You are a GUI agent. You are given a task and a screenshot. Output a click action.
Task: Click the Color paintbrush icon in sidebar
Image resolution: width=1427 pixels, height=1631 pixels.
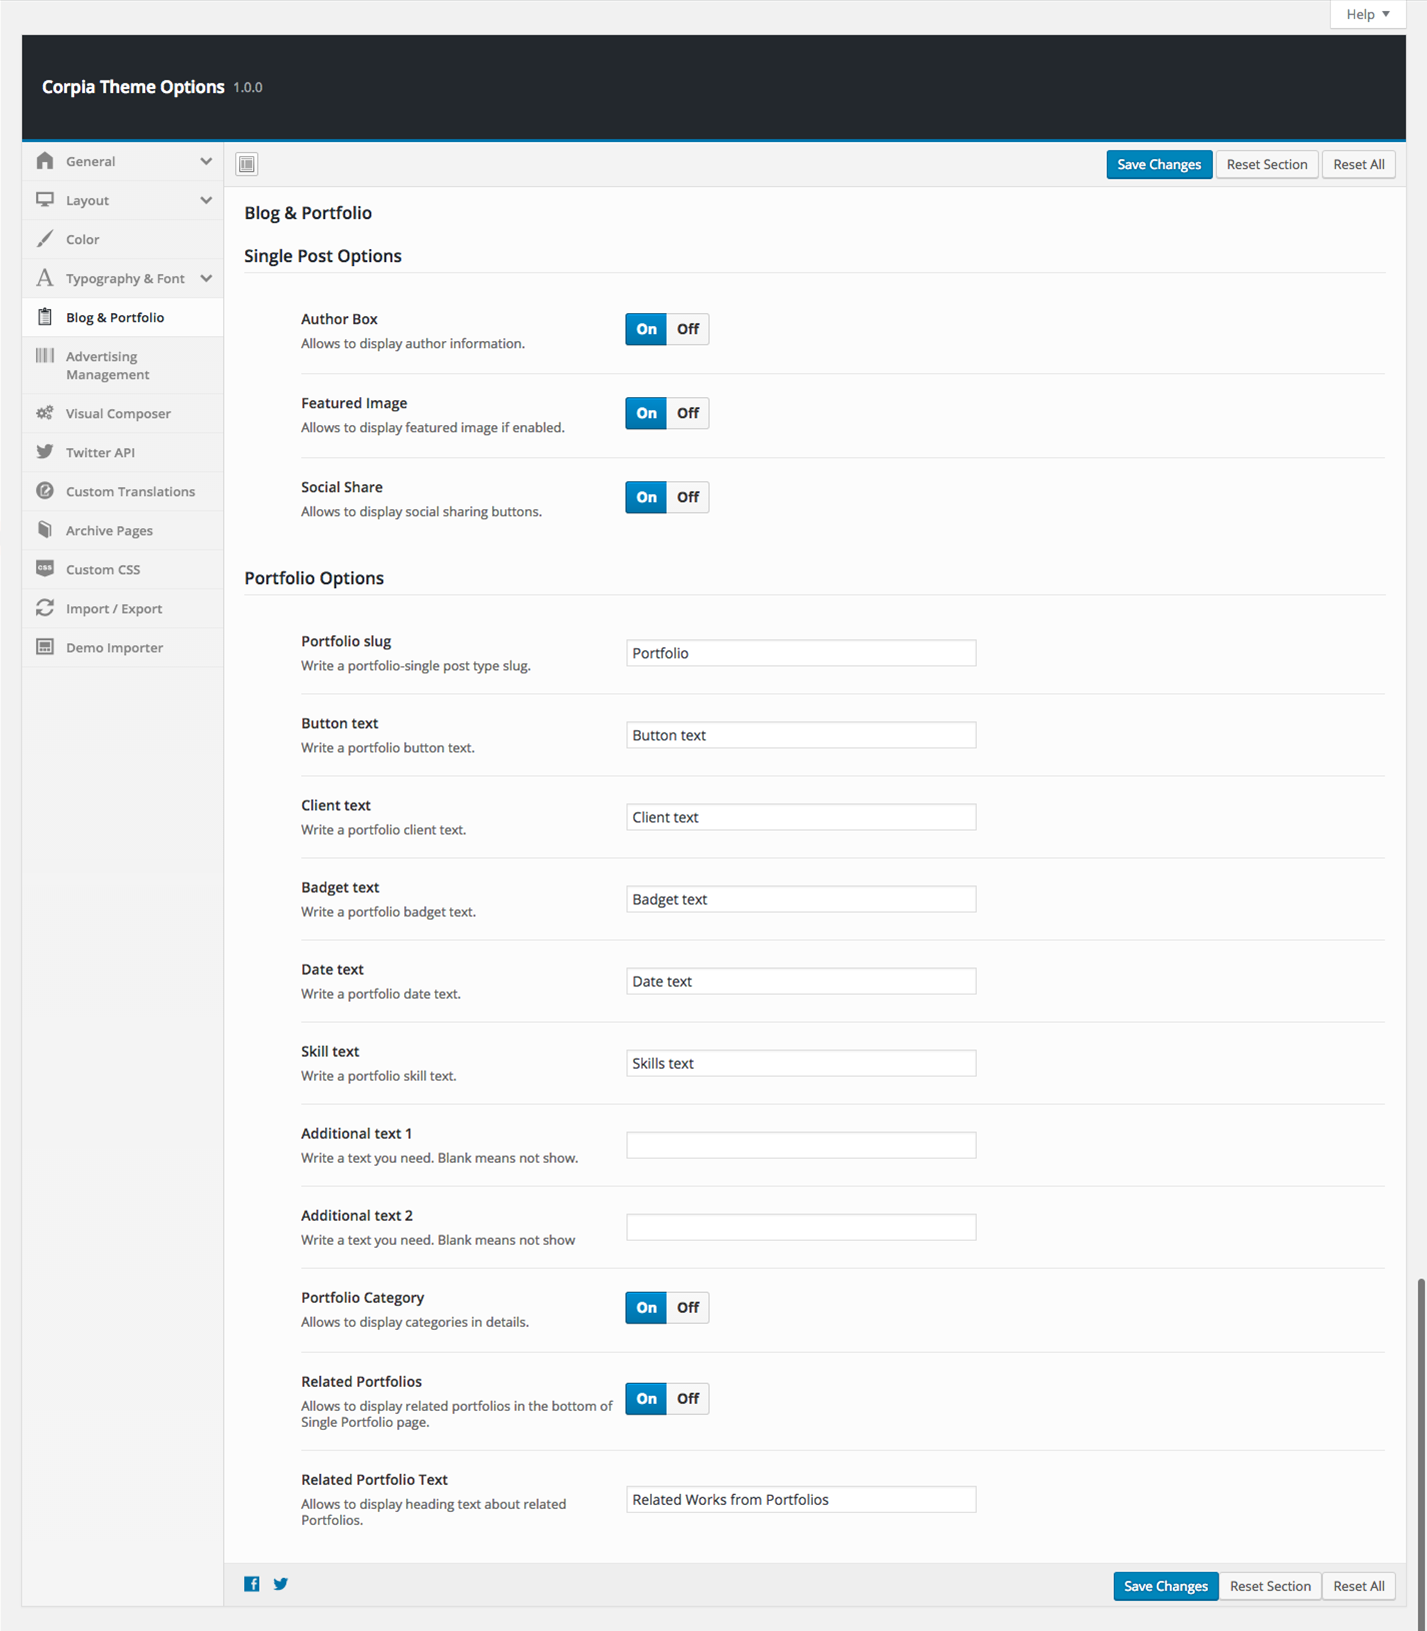(45, 239)
